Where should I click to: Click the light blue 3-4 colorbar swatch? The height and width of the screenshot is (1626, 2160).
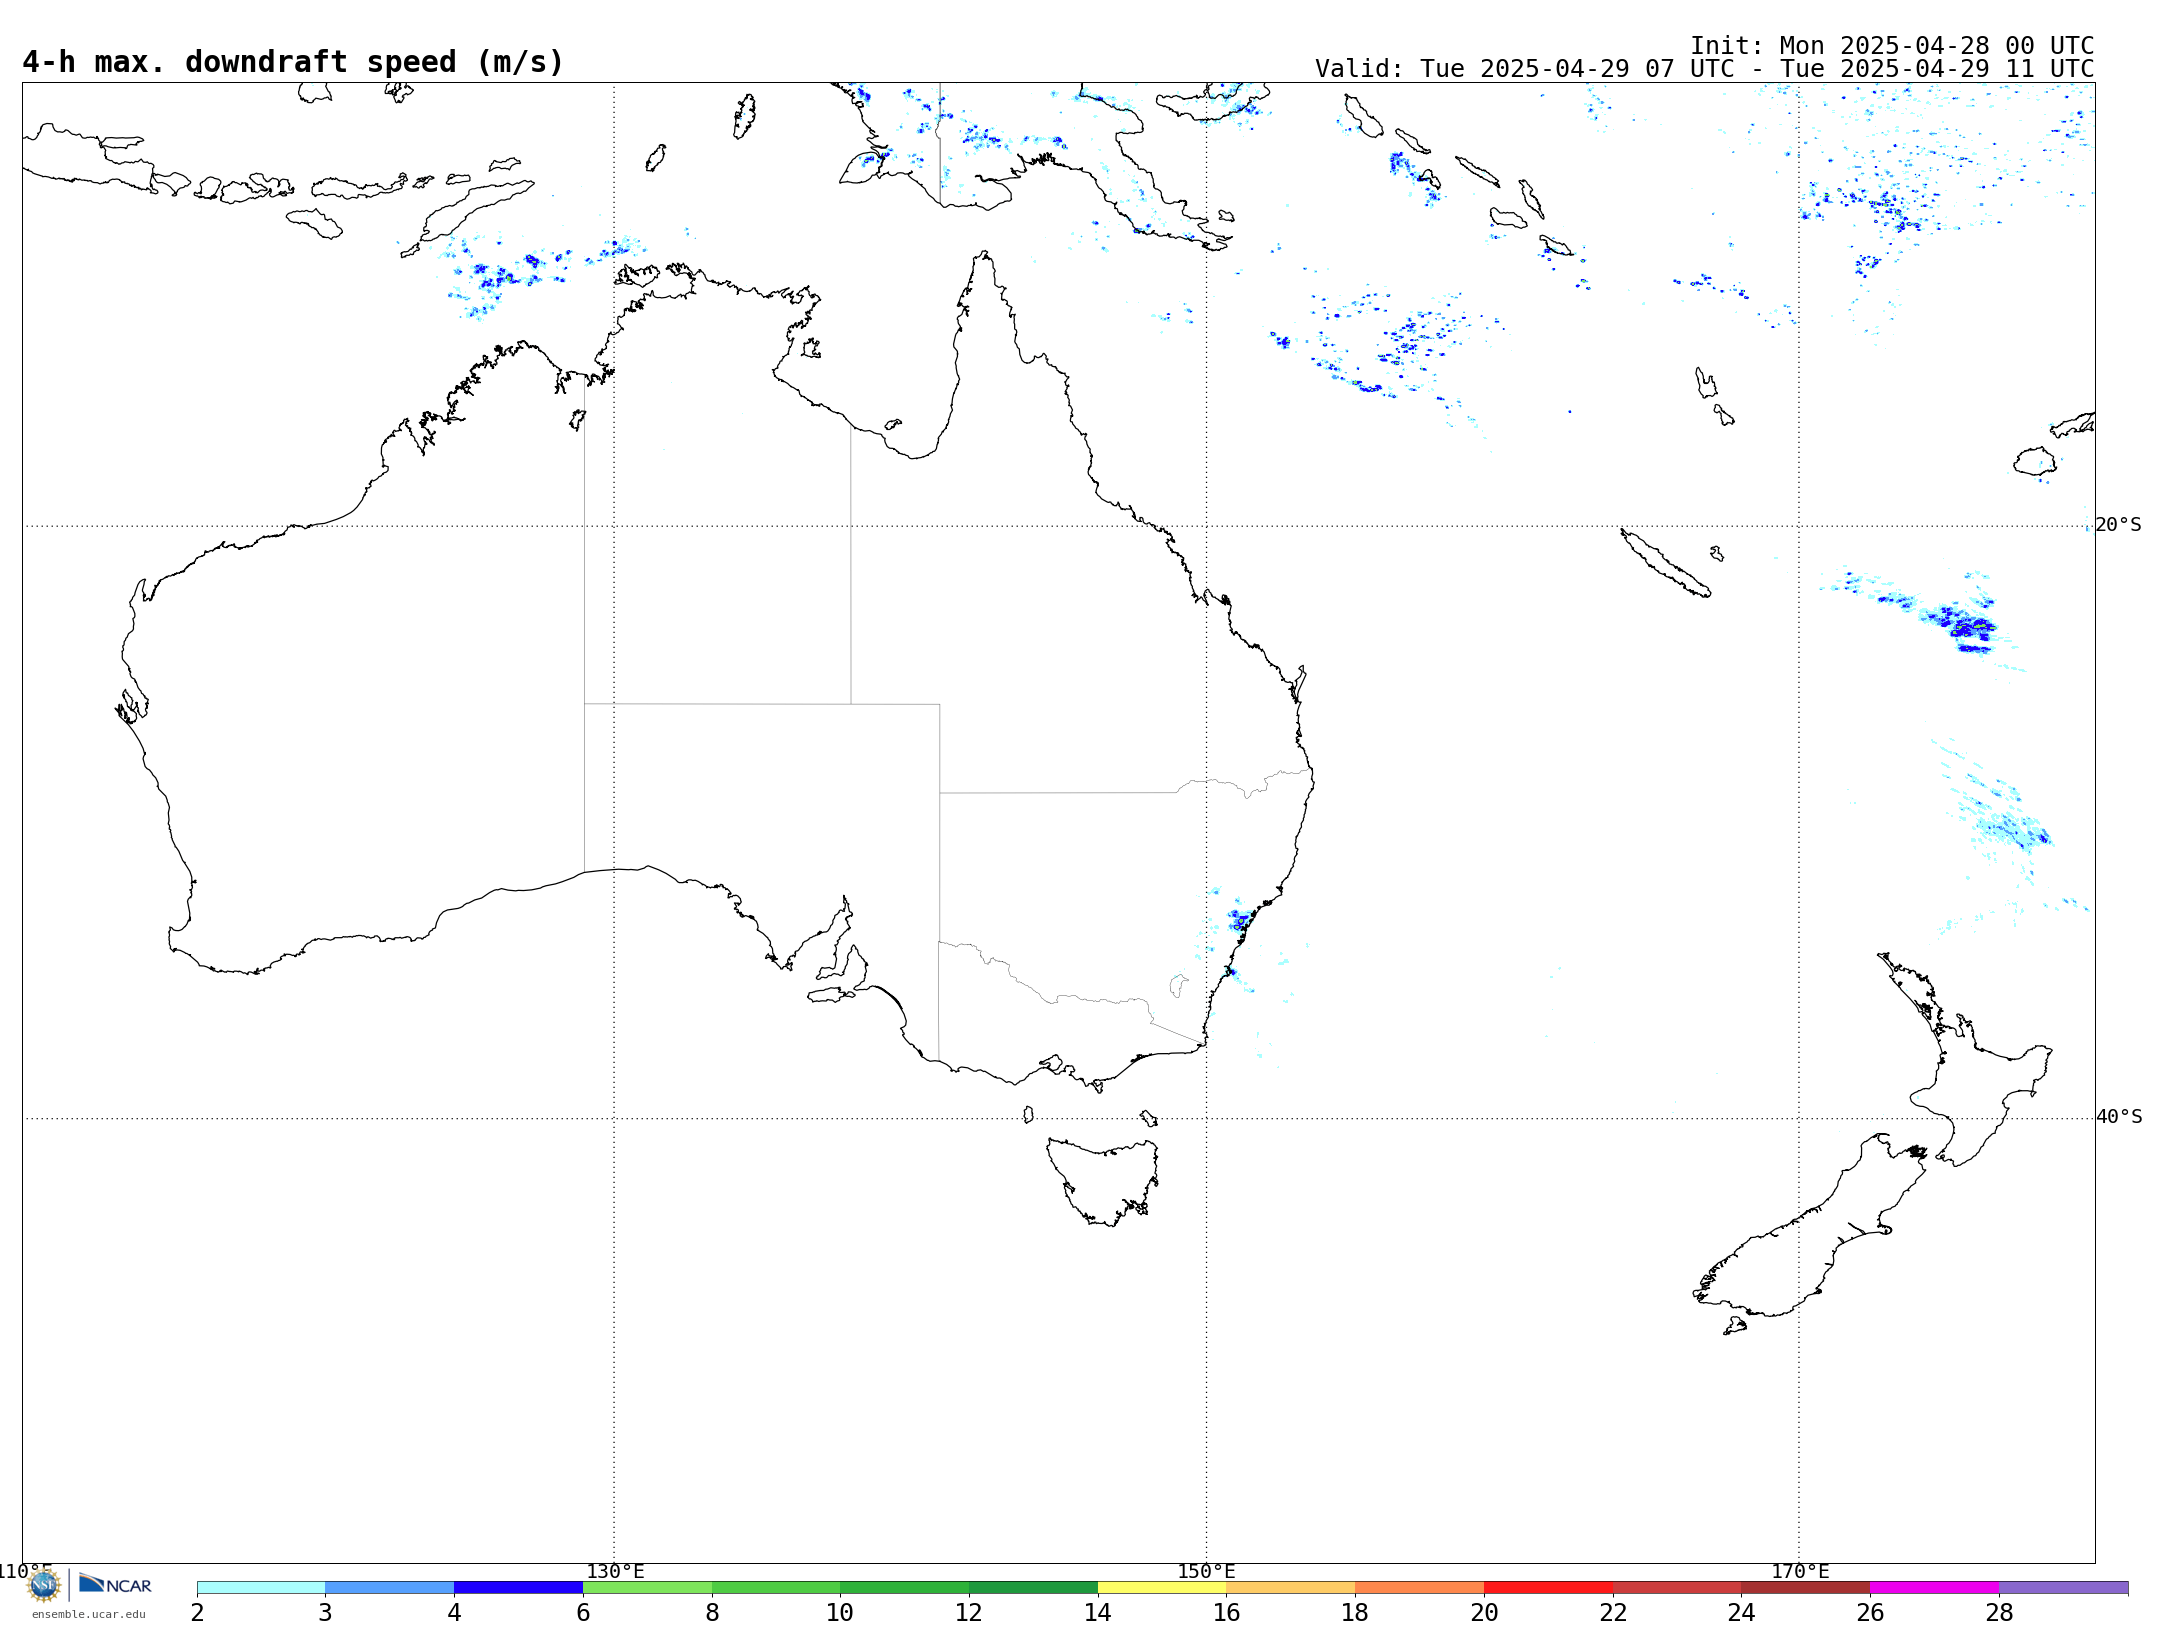pyautogui.click(x=389, y=1588)
